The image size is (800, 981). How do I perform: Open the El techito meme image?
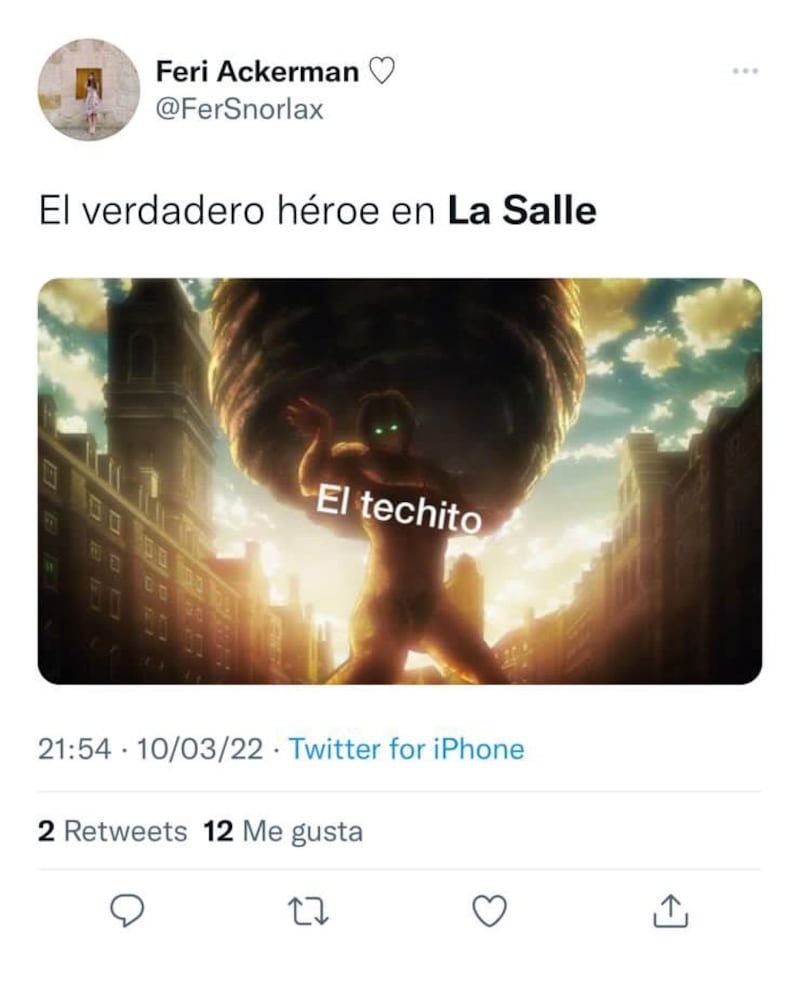pos(400,481)
